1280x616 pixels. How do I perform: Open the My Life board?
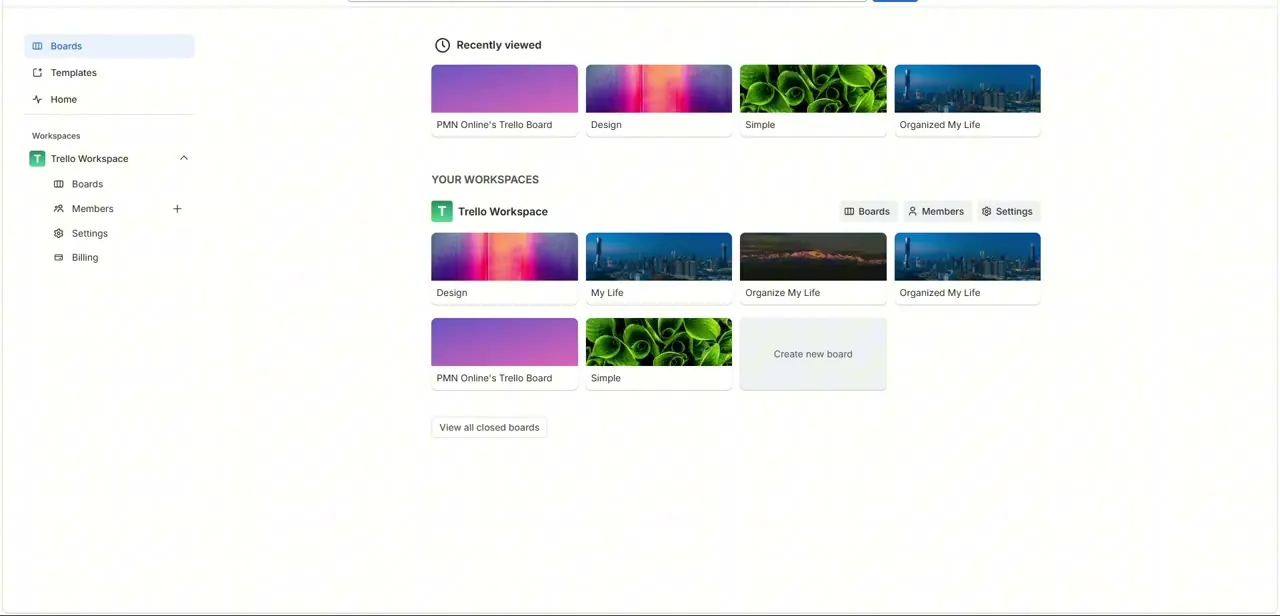coord(659,268)
